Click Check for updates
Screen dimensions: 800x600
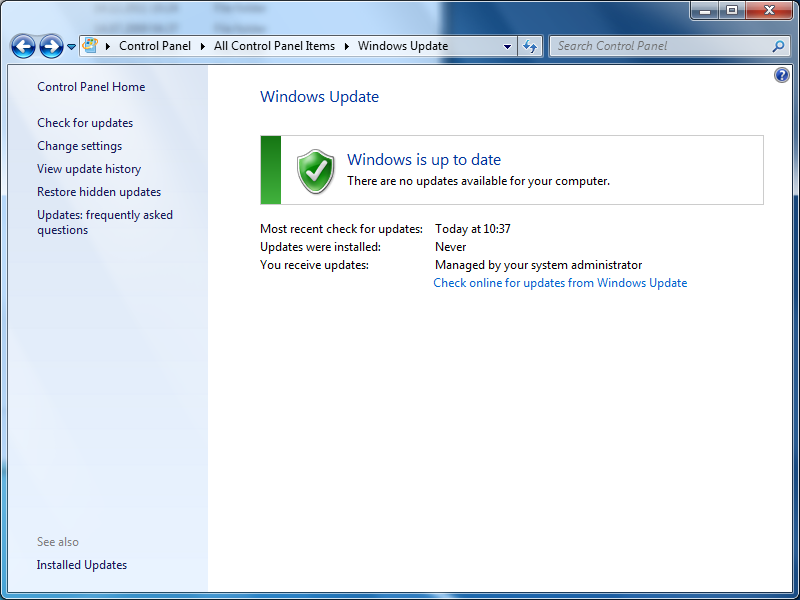point(85,123)
